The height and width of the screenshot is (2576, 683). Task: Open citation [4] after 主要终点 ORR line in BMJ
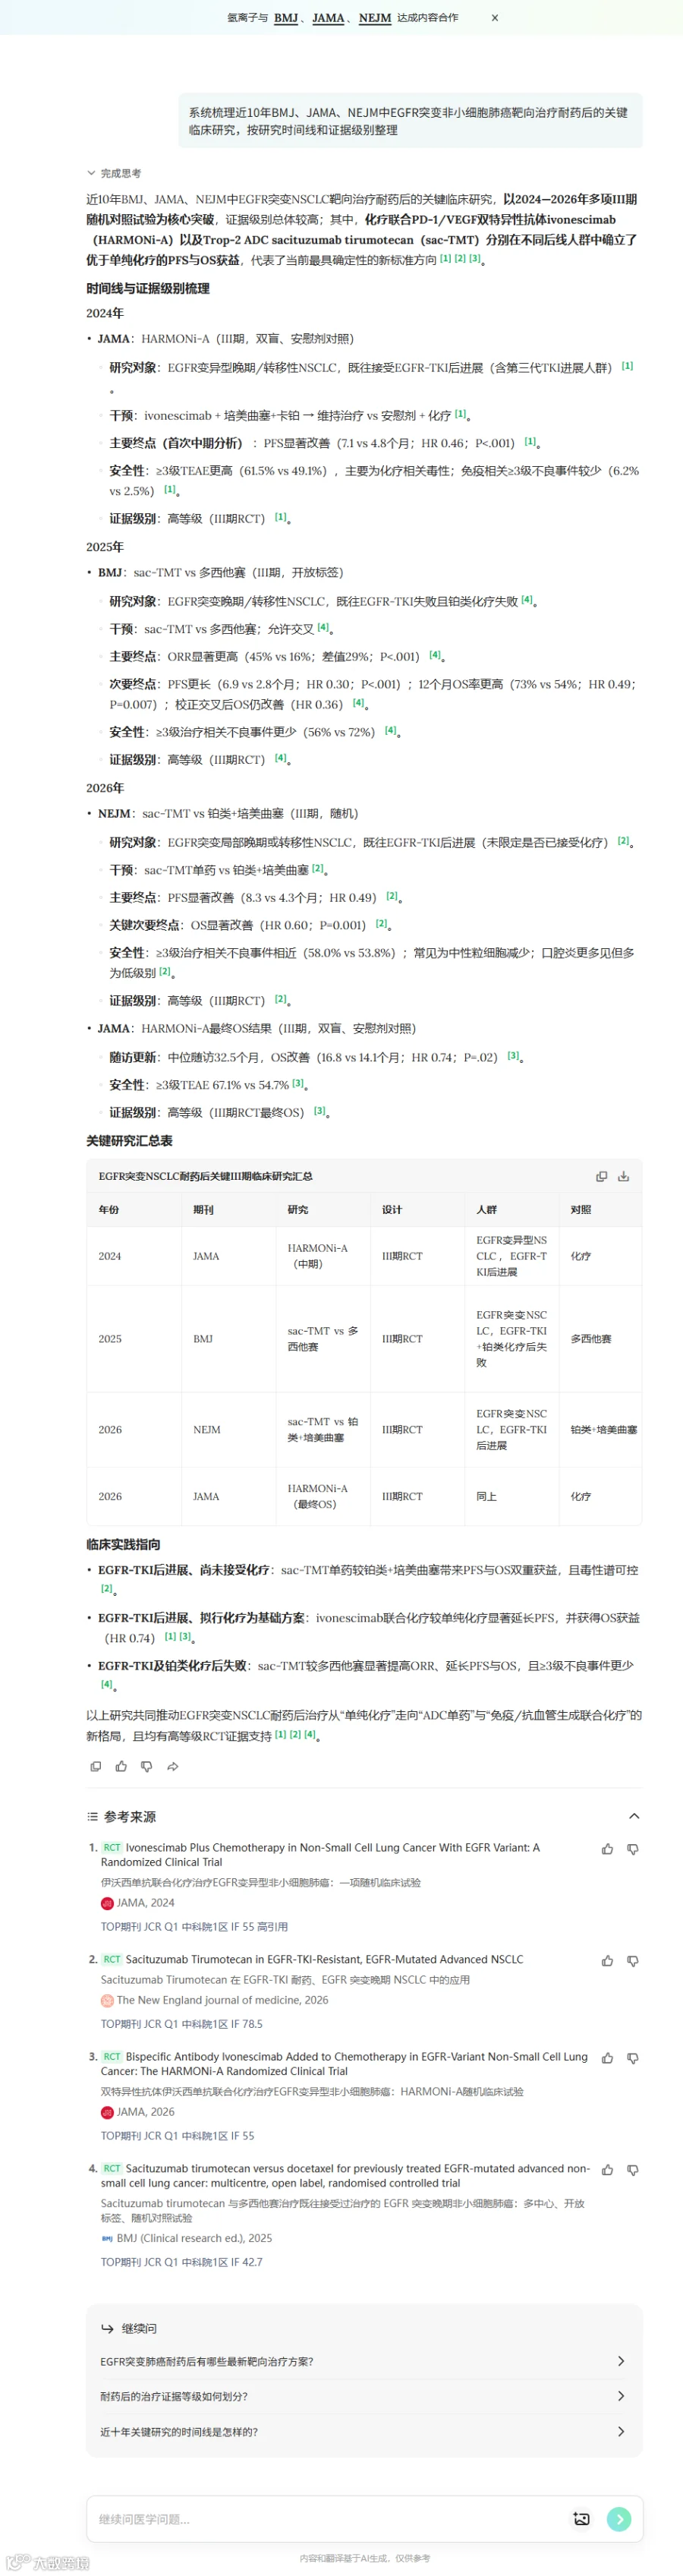coord(435,655)
